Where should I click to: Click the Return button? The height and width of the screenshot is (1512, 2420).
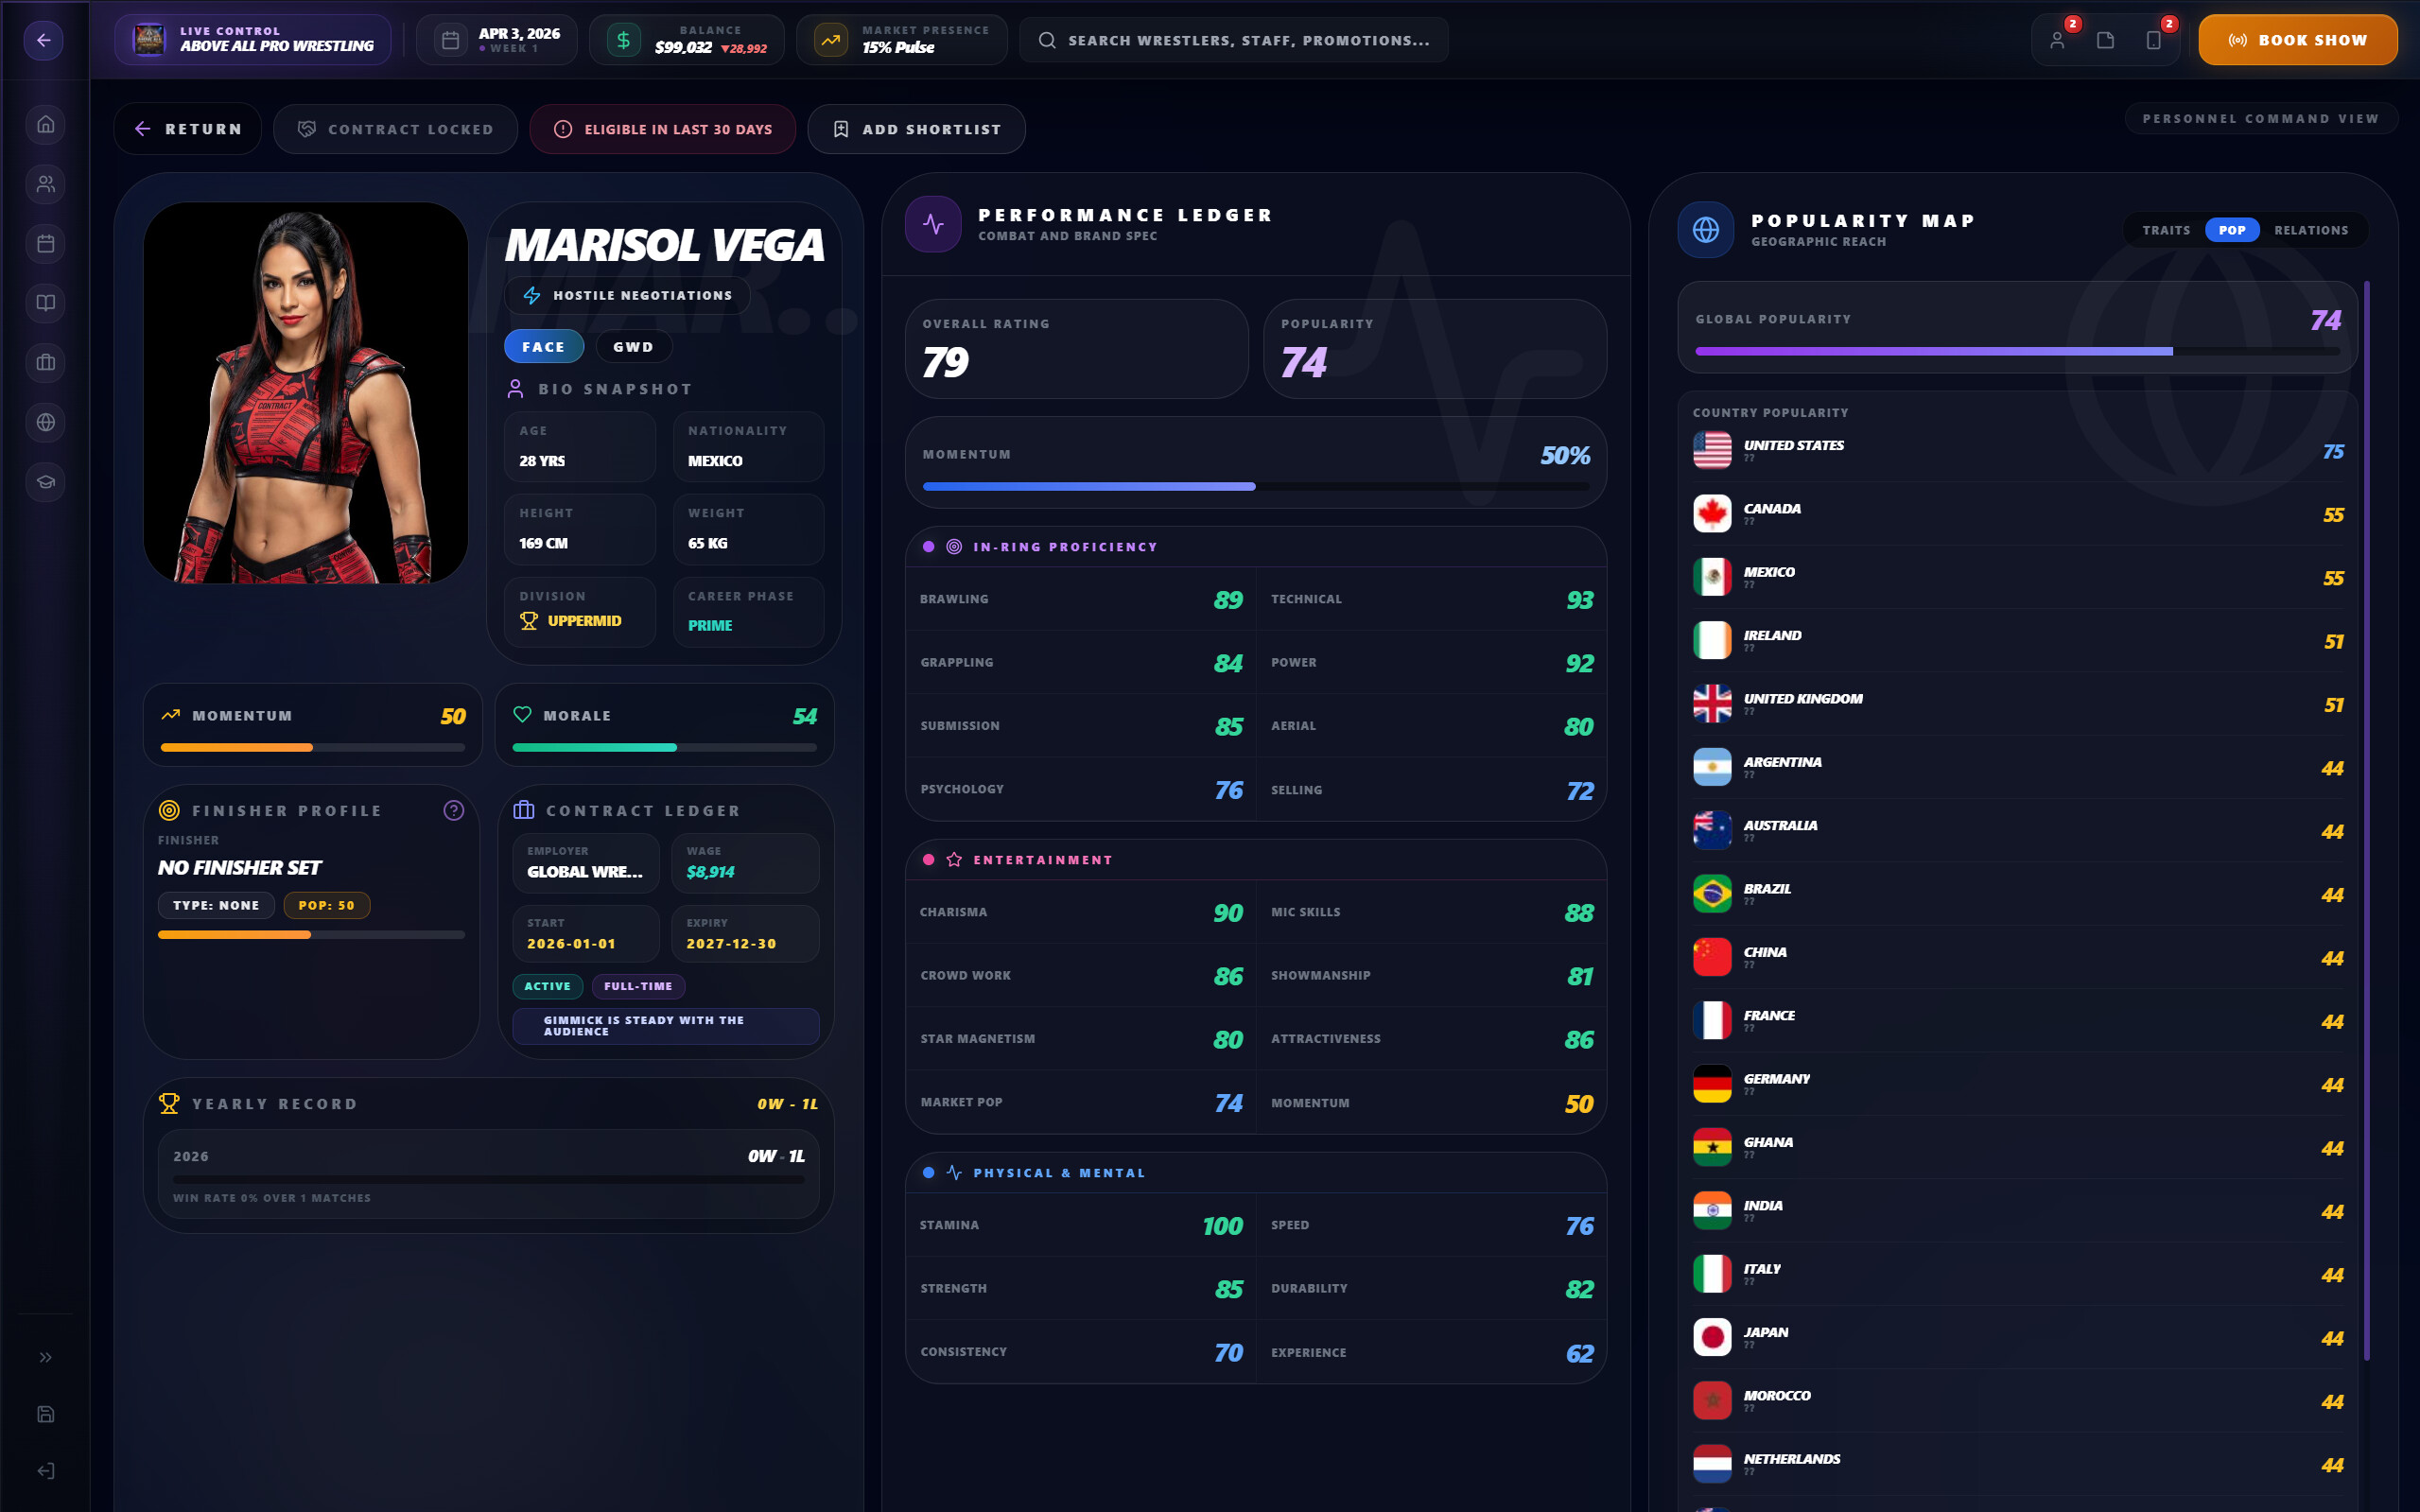tap(188, 129)
